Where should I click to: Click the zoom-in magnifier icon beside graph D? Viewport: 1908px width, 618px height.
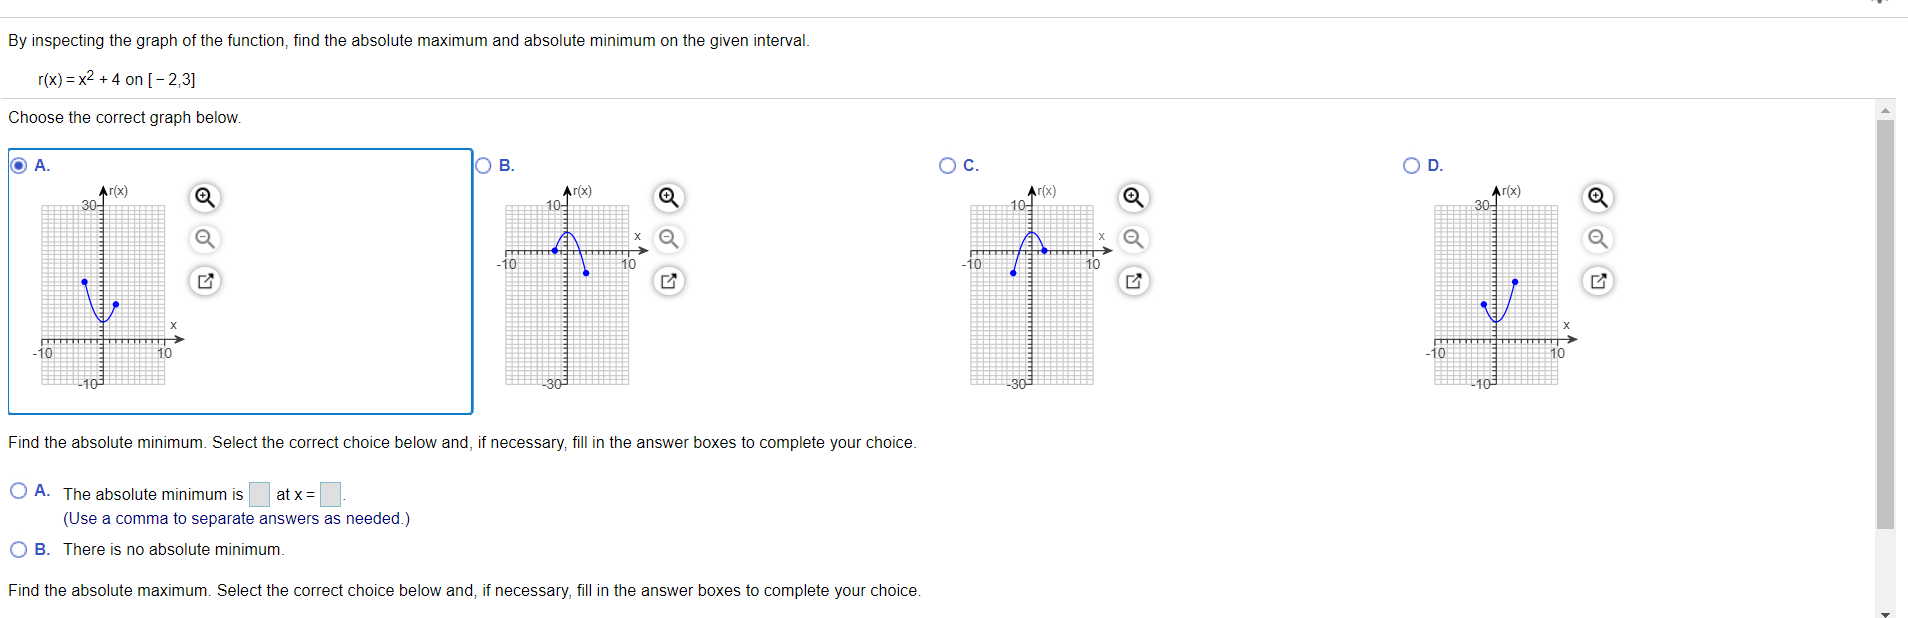point(1597,198)
